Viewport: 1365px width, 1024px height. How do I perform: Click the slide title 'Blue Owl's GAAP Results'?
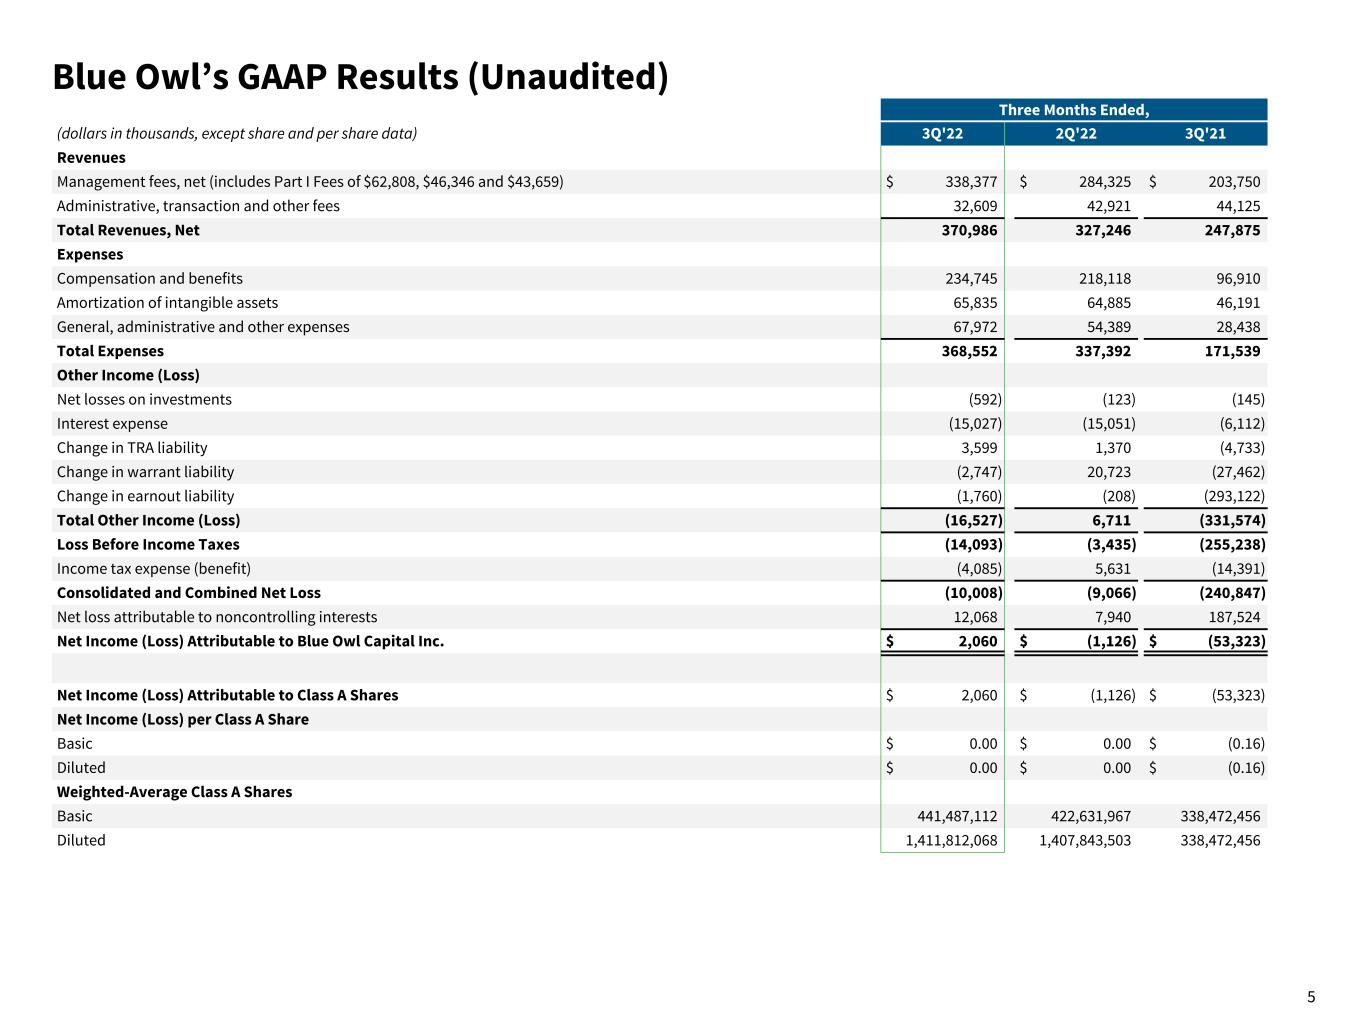360,77
